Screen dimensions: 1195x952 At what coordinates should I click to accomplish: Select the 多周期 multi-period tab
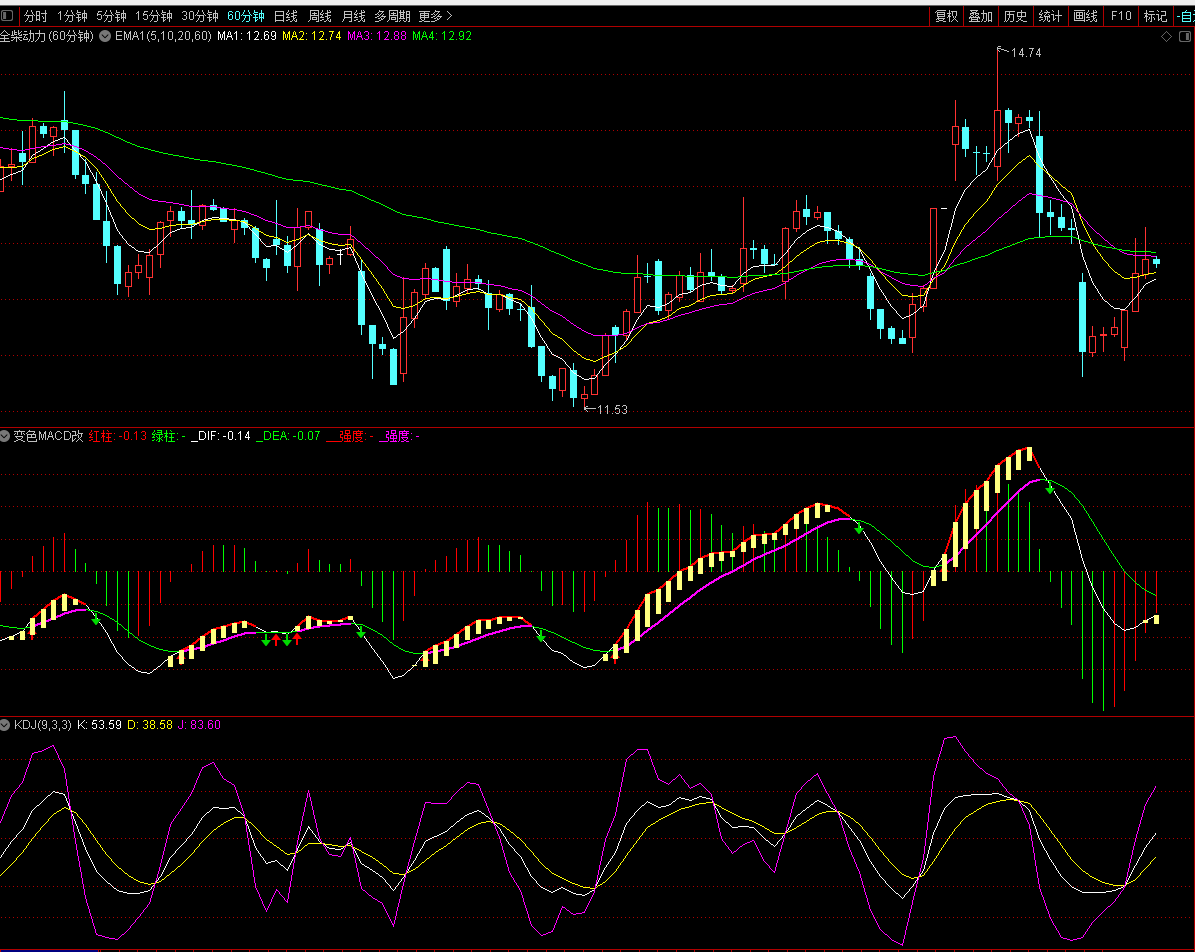coord(393,16)
